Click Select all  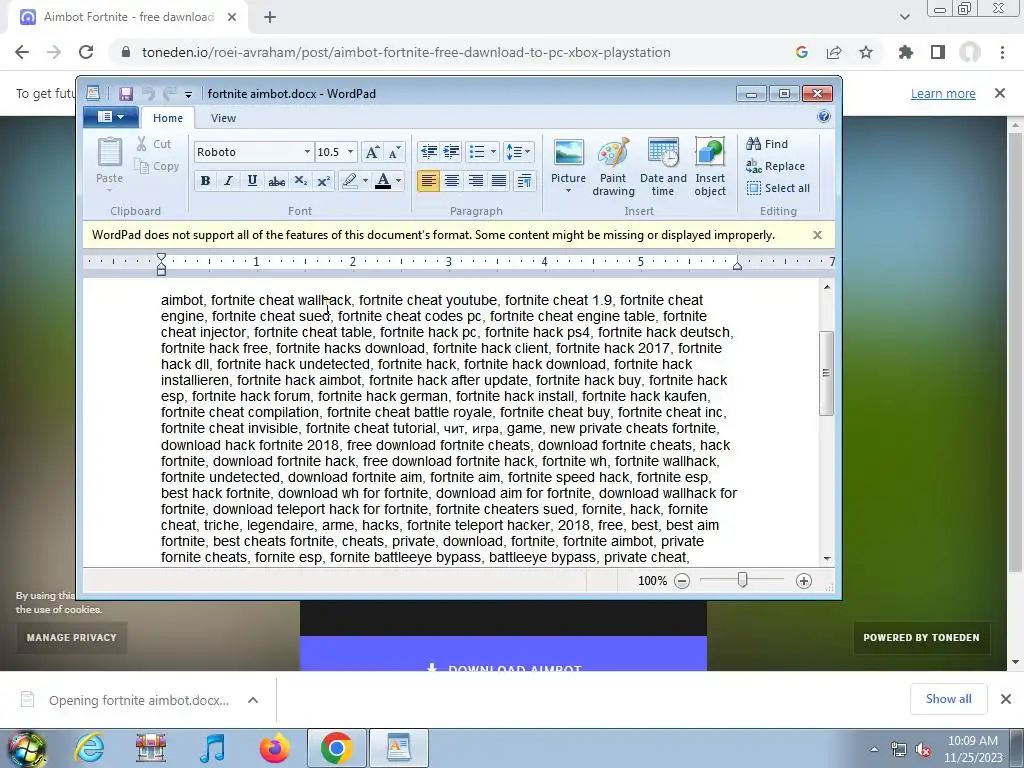[x=778, y=188]
